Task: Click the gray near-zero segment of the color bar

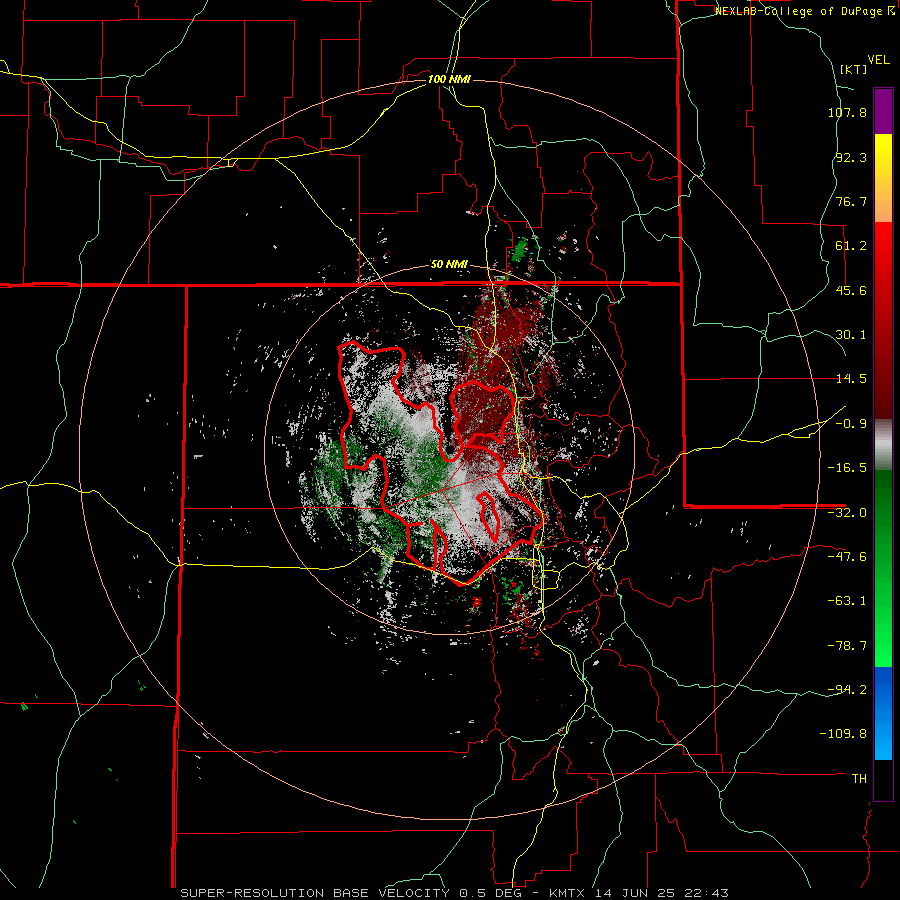Action: pos(883,445)
